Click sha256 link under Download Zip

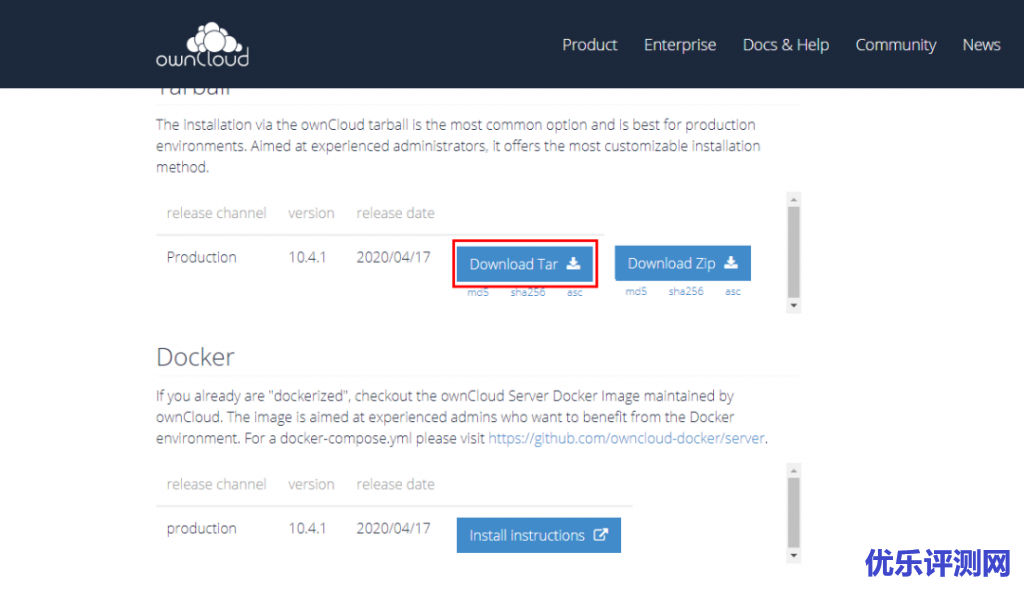[686, 292]
